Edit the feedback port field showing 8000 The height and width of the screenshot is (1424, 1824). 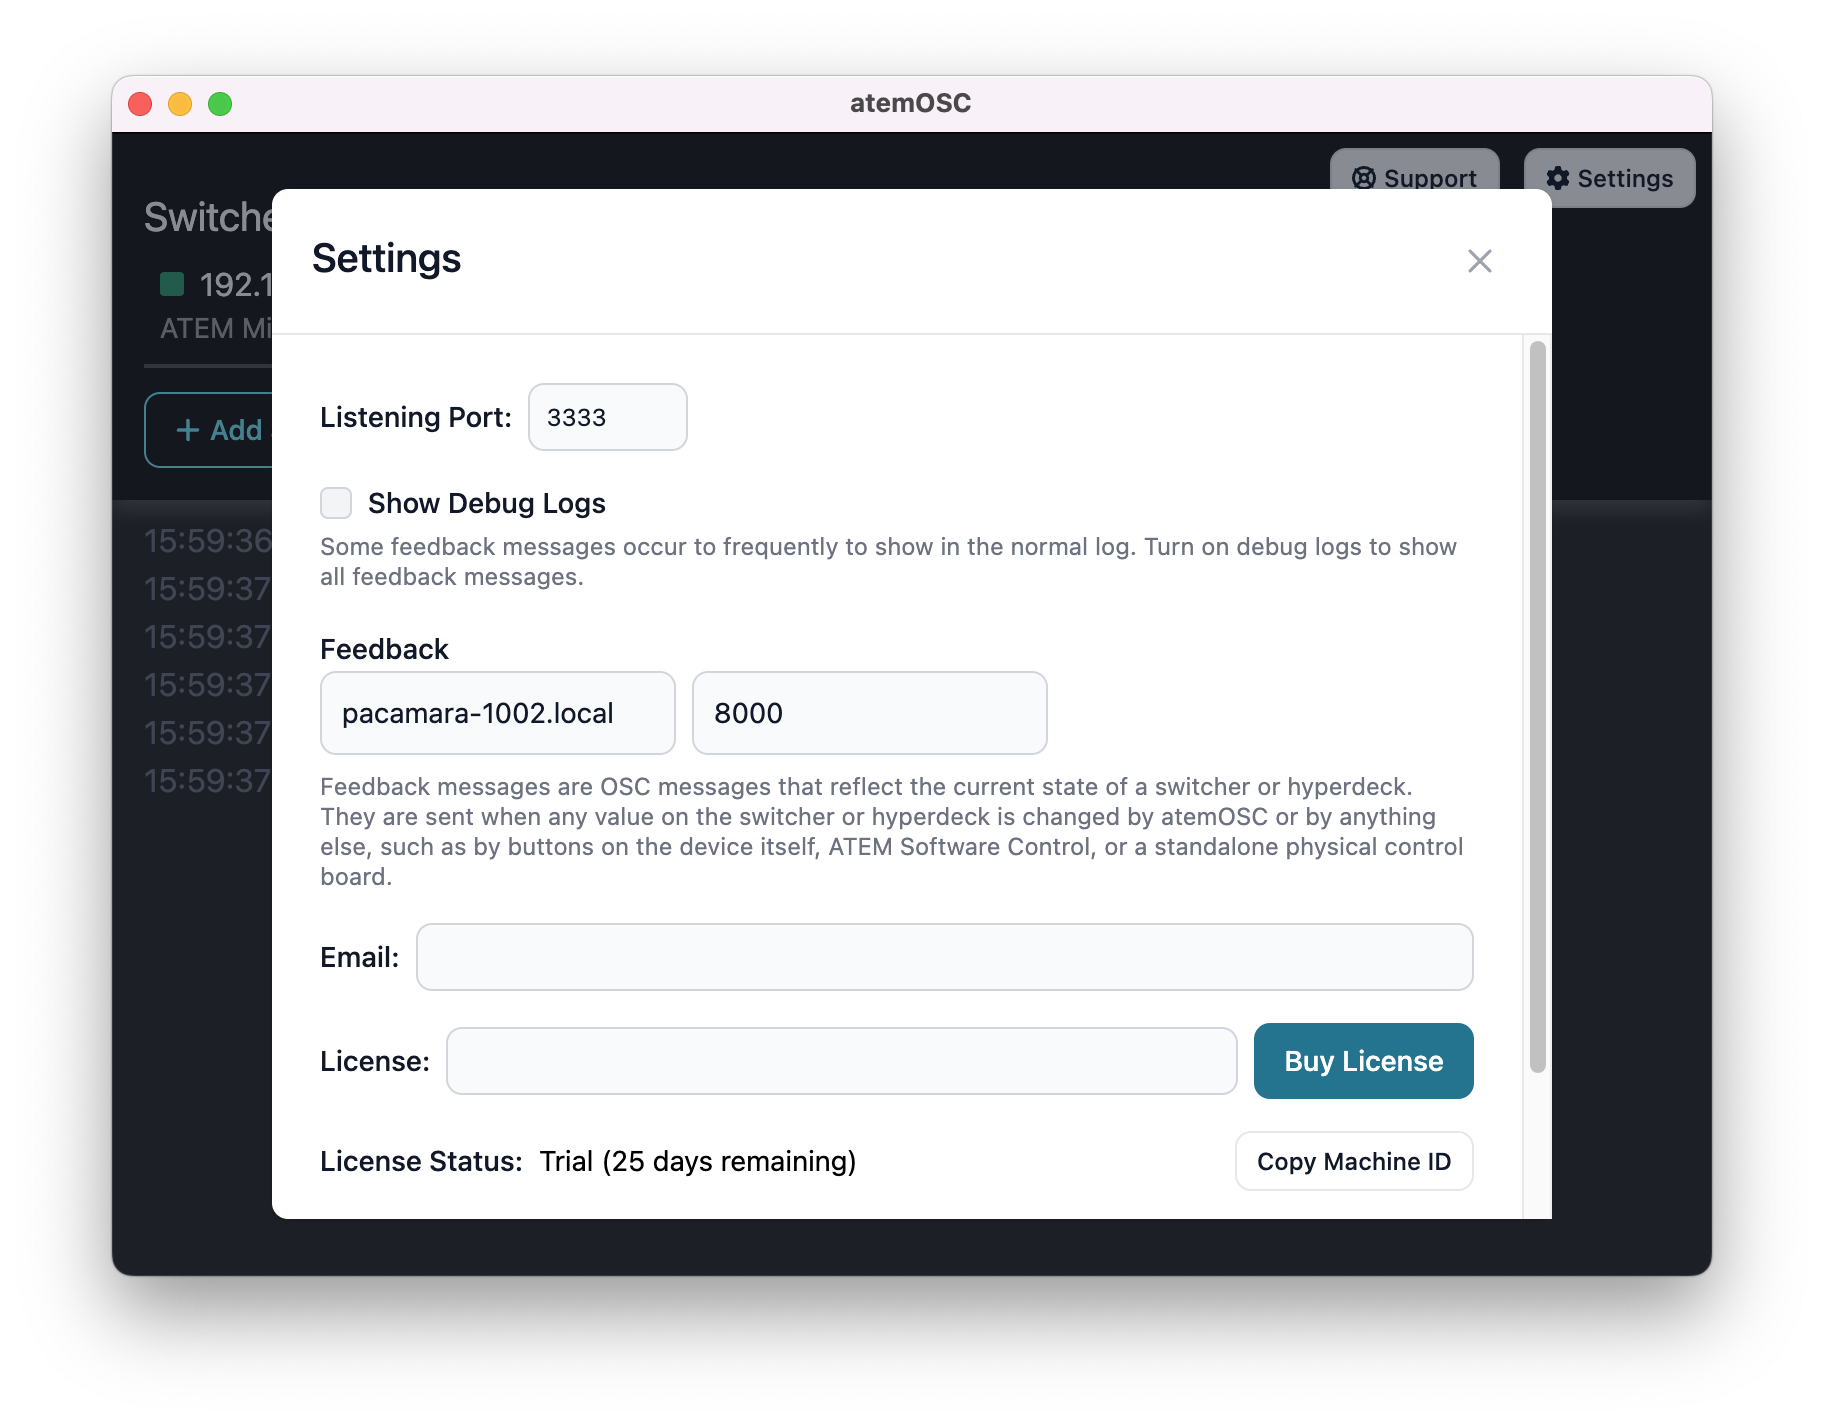pyautogui.click(x=869, y=713)
